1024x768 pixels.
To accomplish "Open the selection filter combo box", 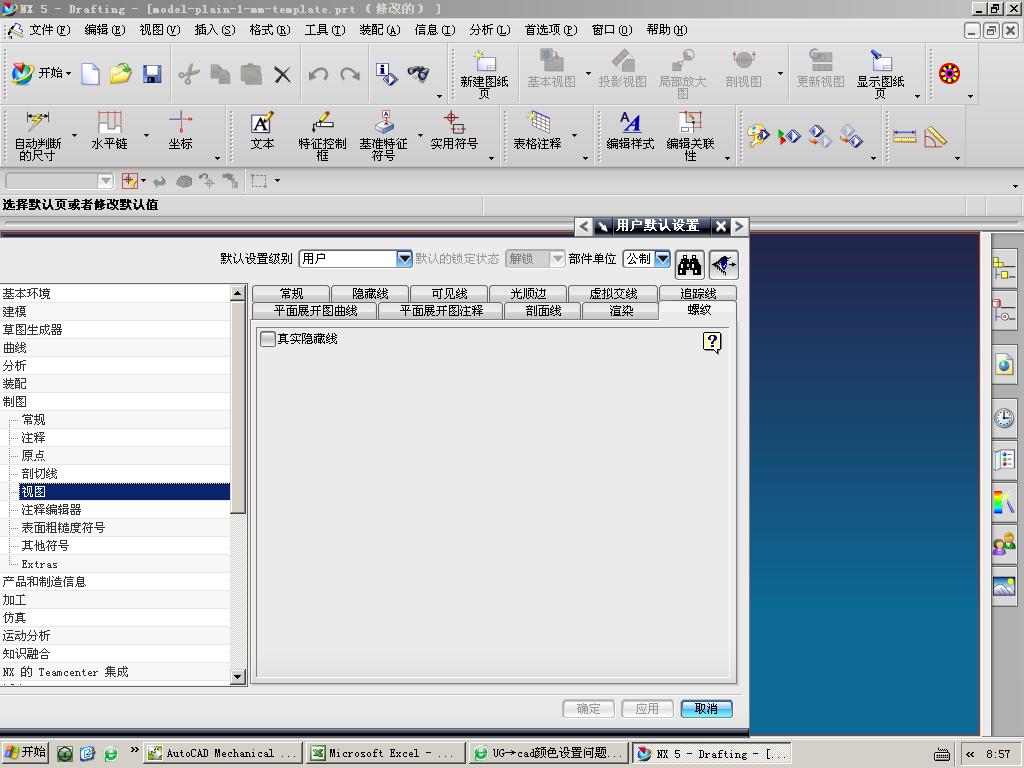I will [x=59, y=181].
